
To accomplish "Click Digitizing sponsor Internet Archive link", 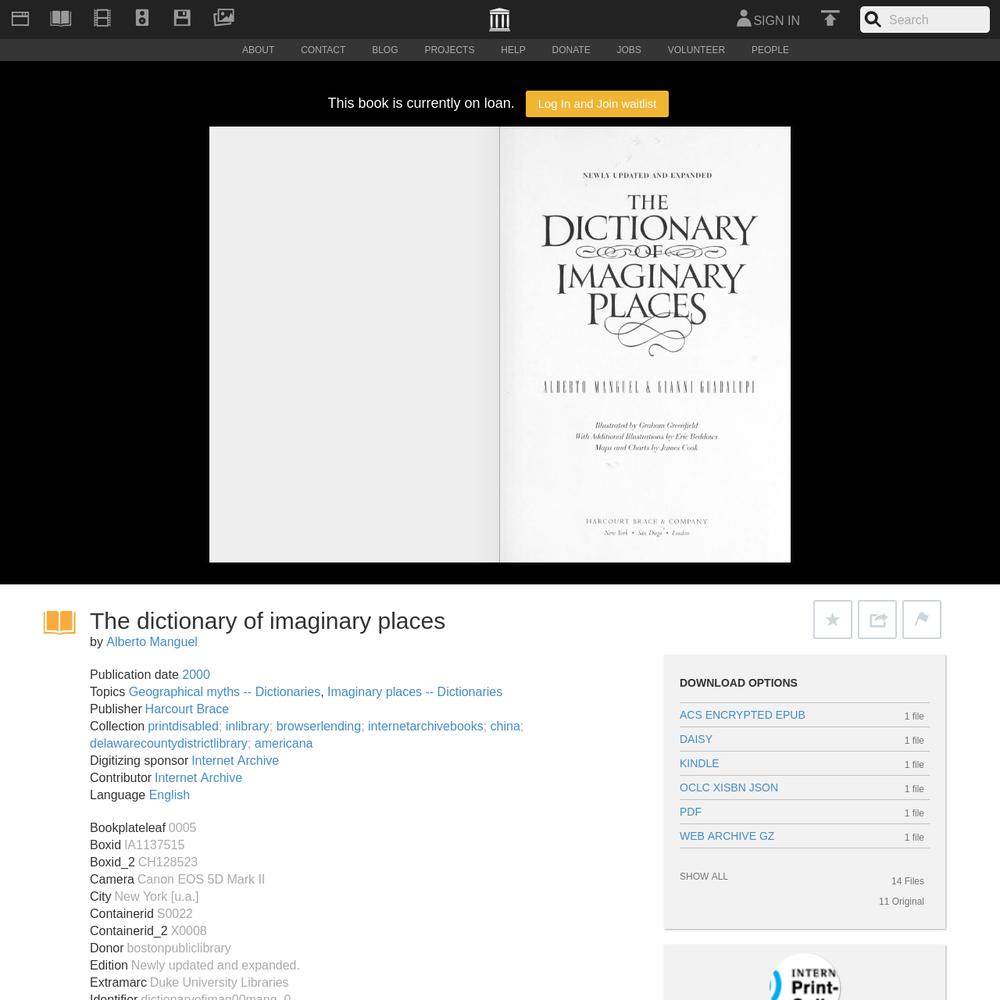I will click(x=235, y=760).
